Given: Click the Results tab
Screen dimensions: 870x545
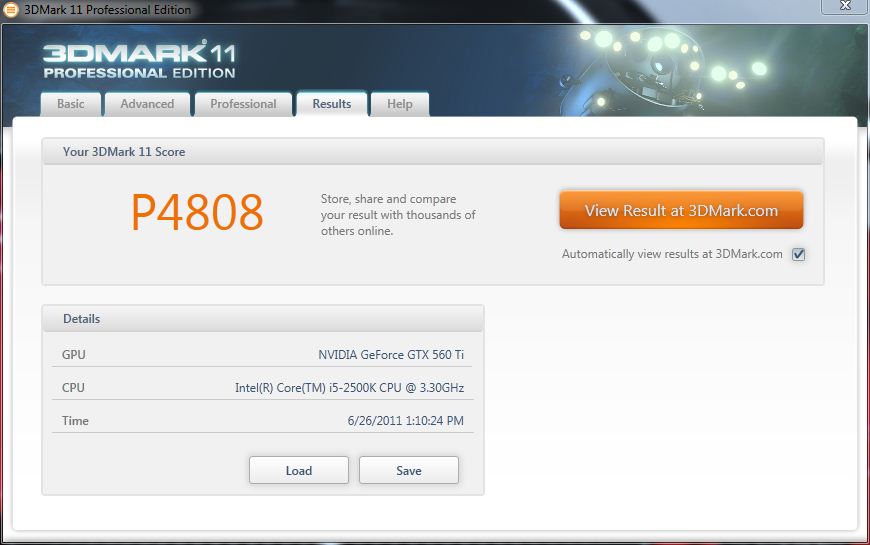Looking at the screenshot, I should [332, 104].
